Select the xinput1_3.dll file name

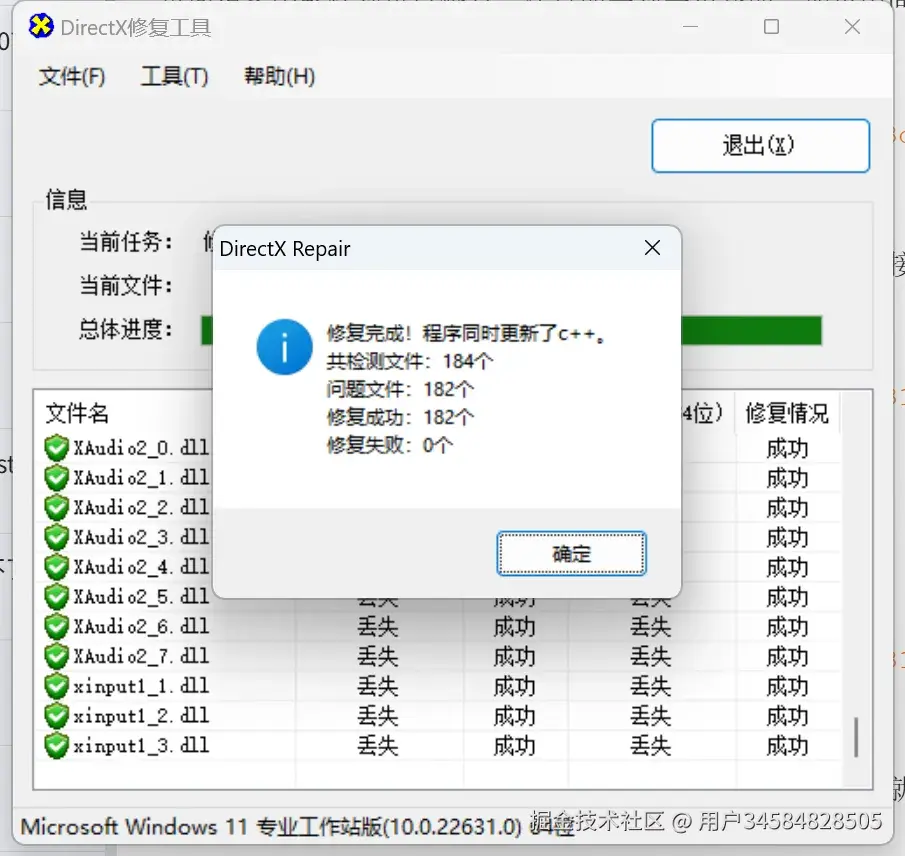[x=141, y=746]
